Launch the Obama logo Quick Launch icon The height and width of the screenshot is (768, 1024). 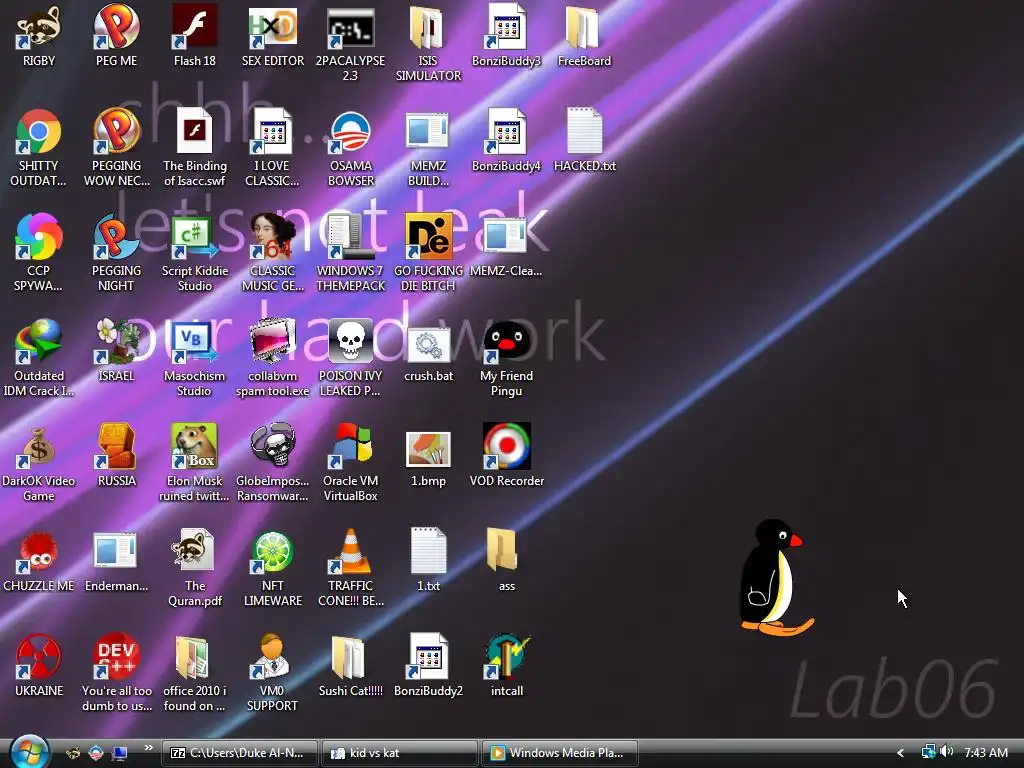click(x=96, y=754)
